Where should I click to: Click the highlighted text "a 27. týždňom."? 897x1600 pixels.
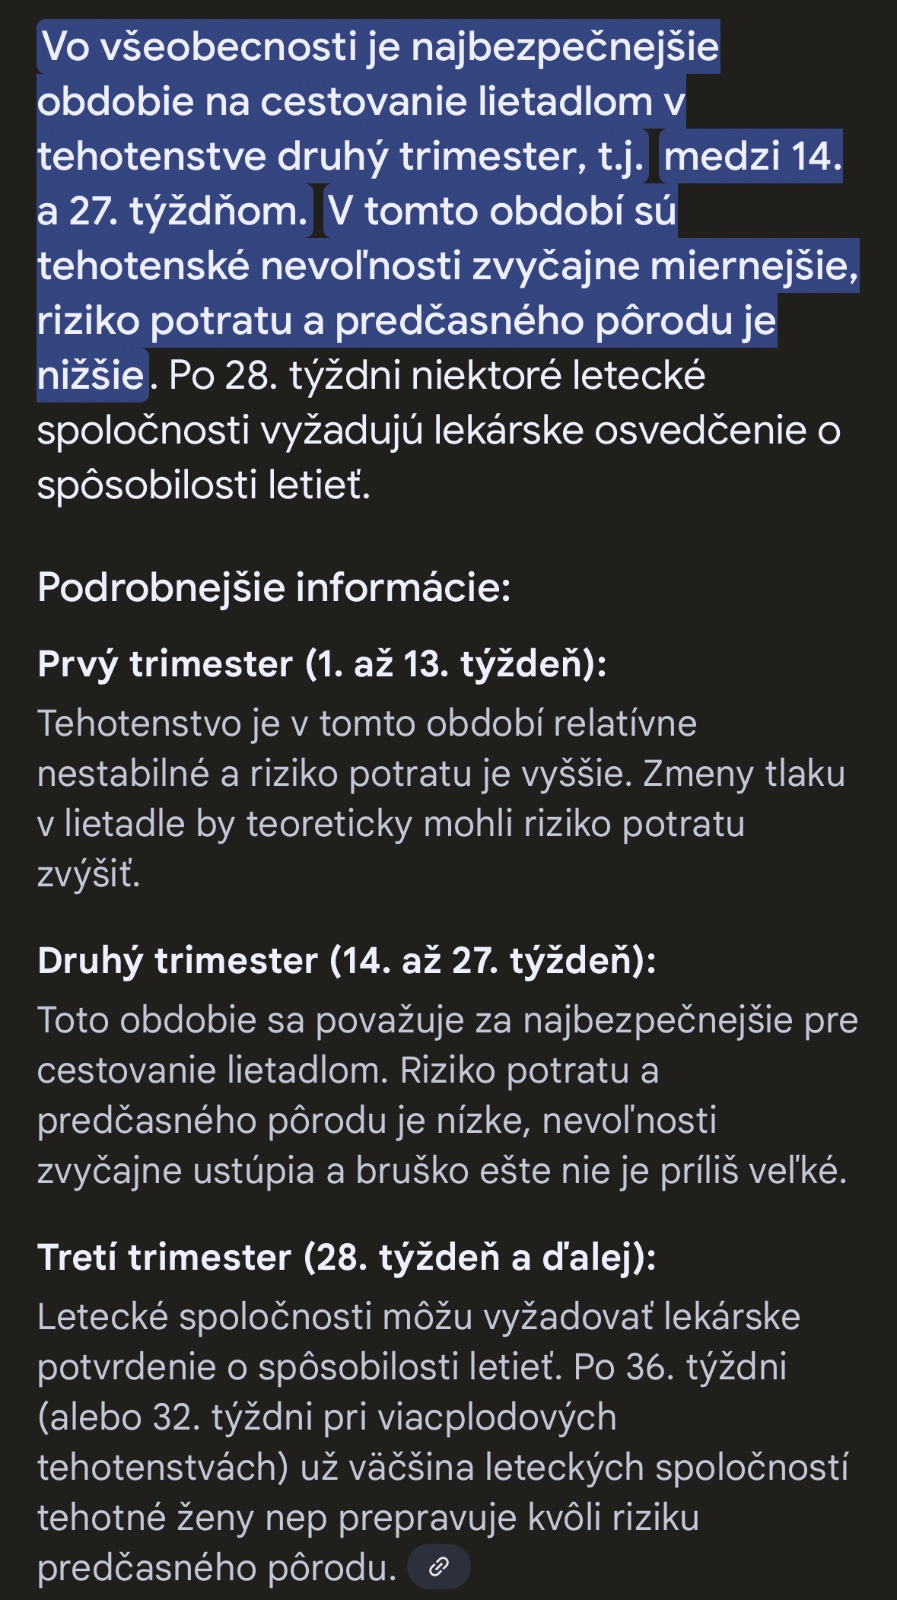pyautogui.click(x=172, y=212)
